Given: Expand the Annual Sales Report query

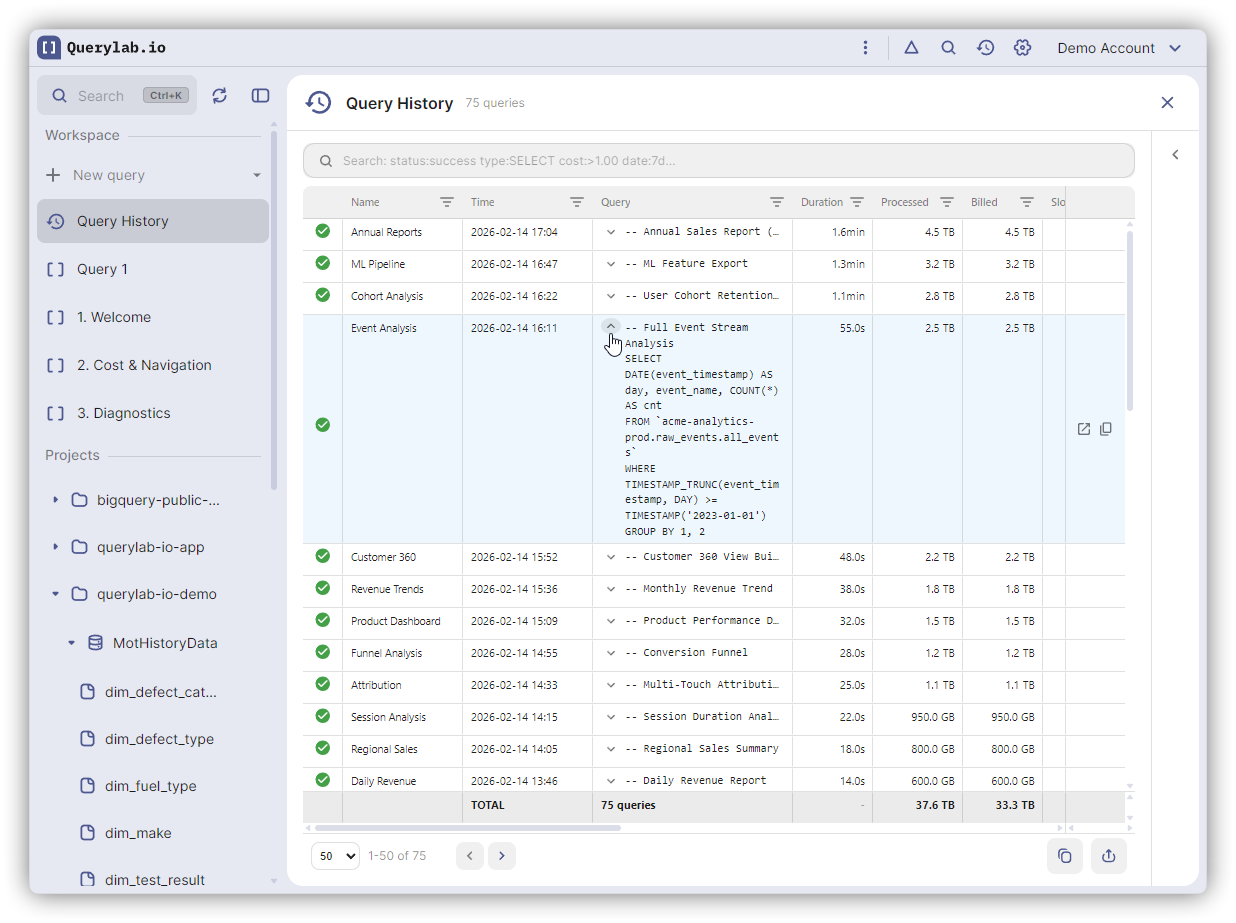Looking at the screenshot, I should pyautogui.click(x=611, y=232).
